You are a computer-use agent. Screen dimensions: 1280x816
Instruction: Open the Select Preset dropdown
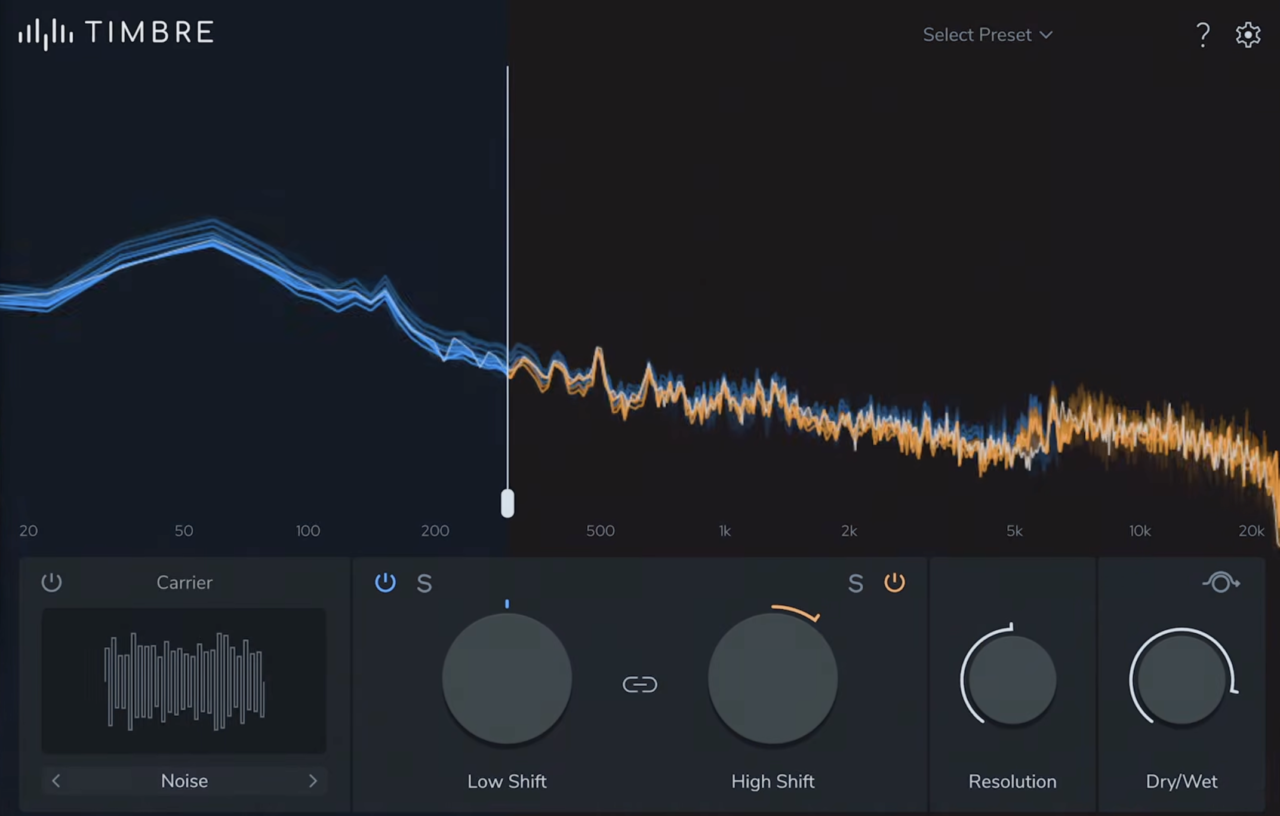pyautogui.click(x=987, y=35)
